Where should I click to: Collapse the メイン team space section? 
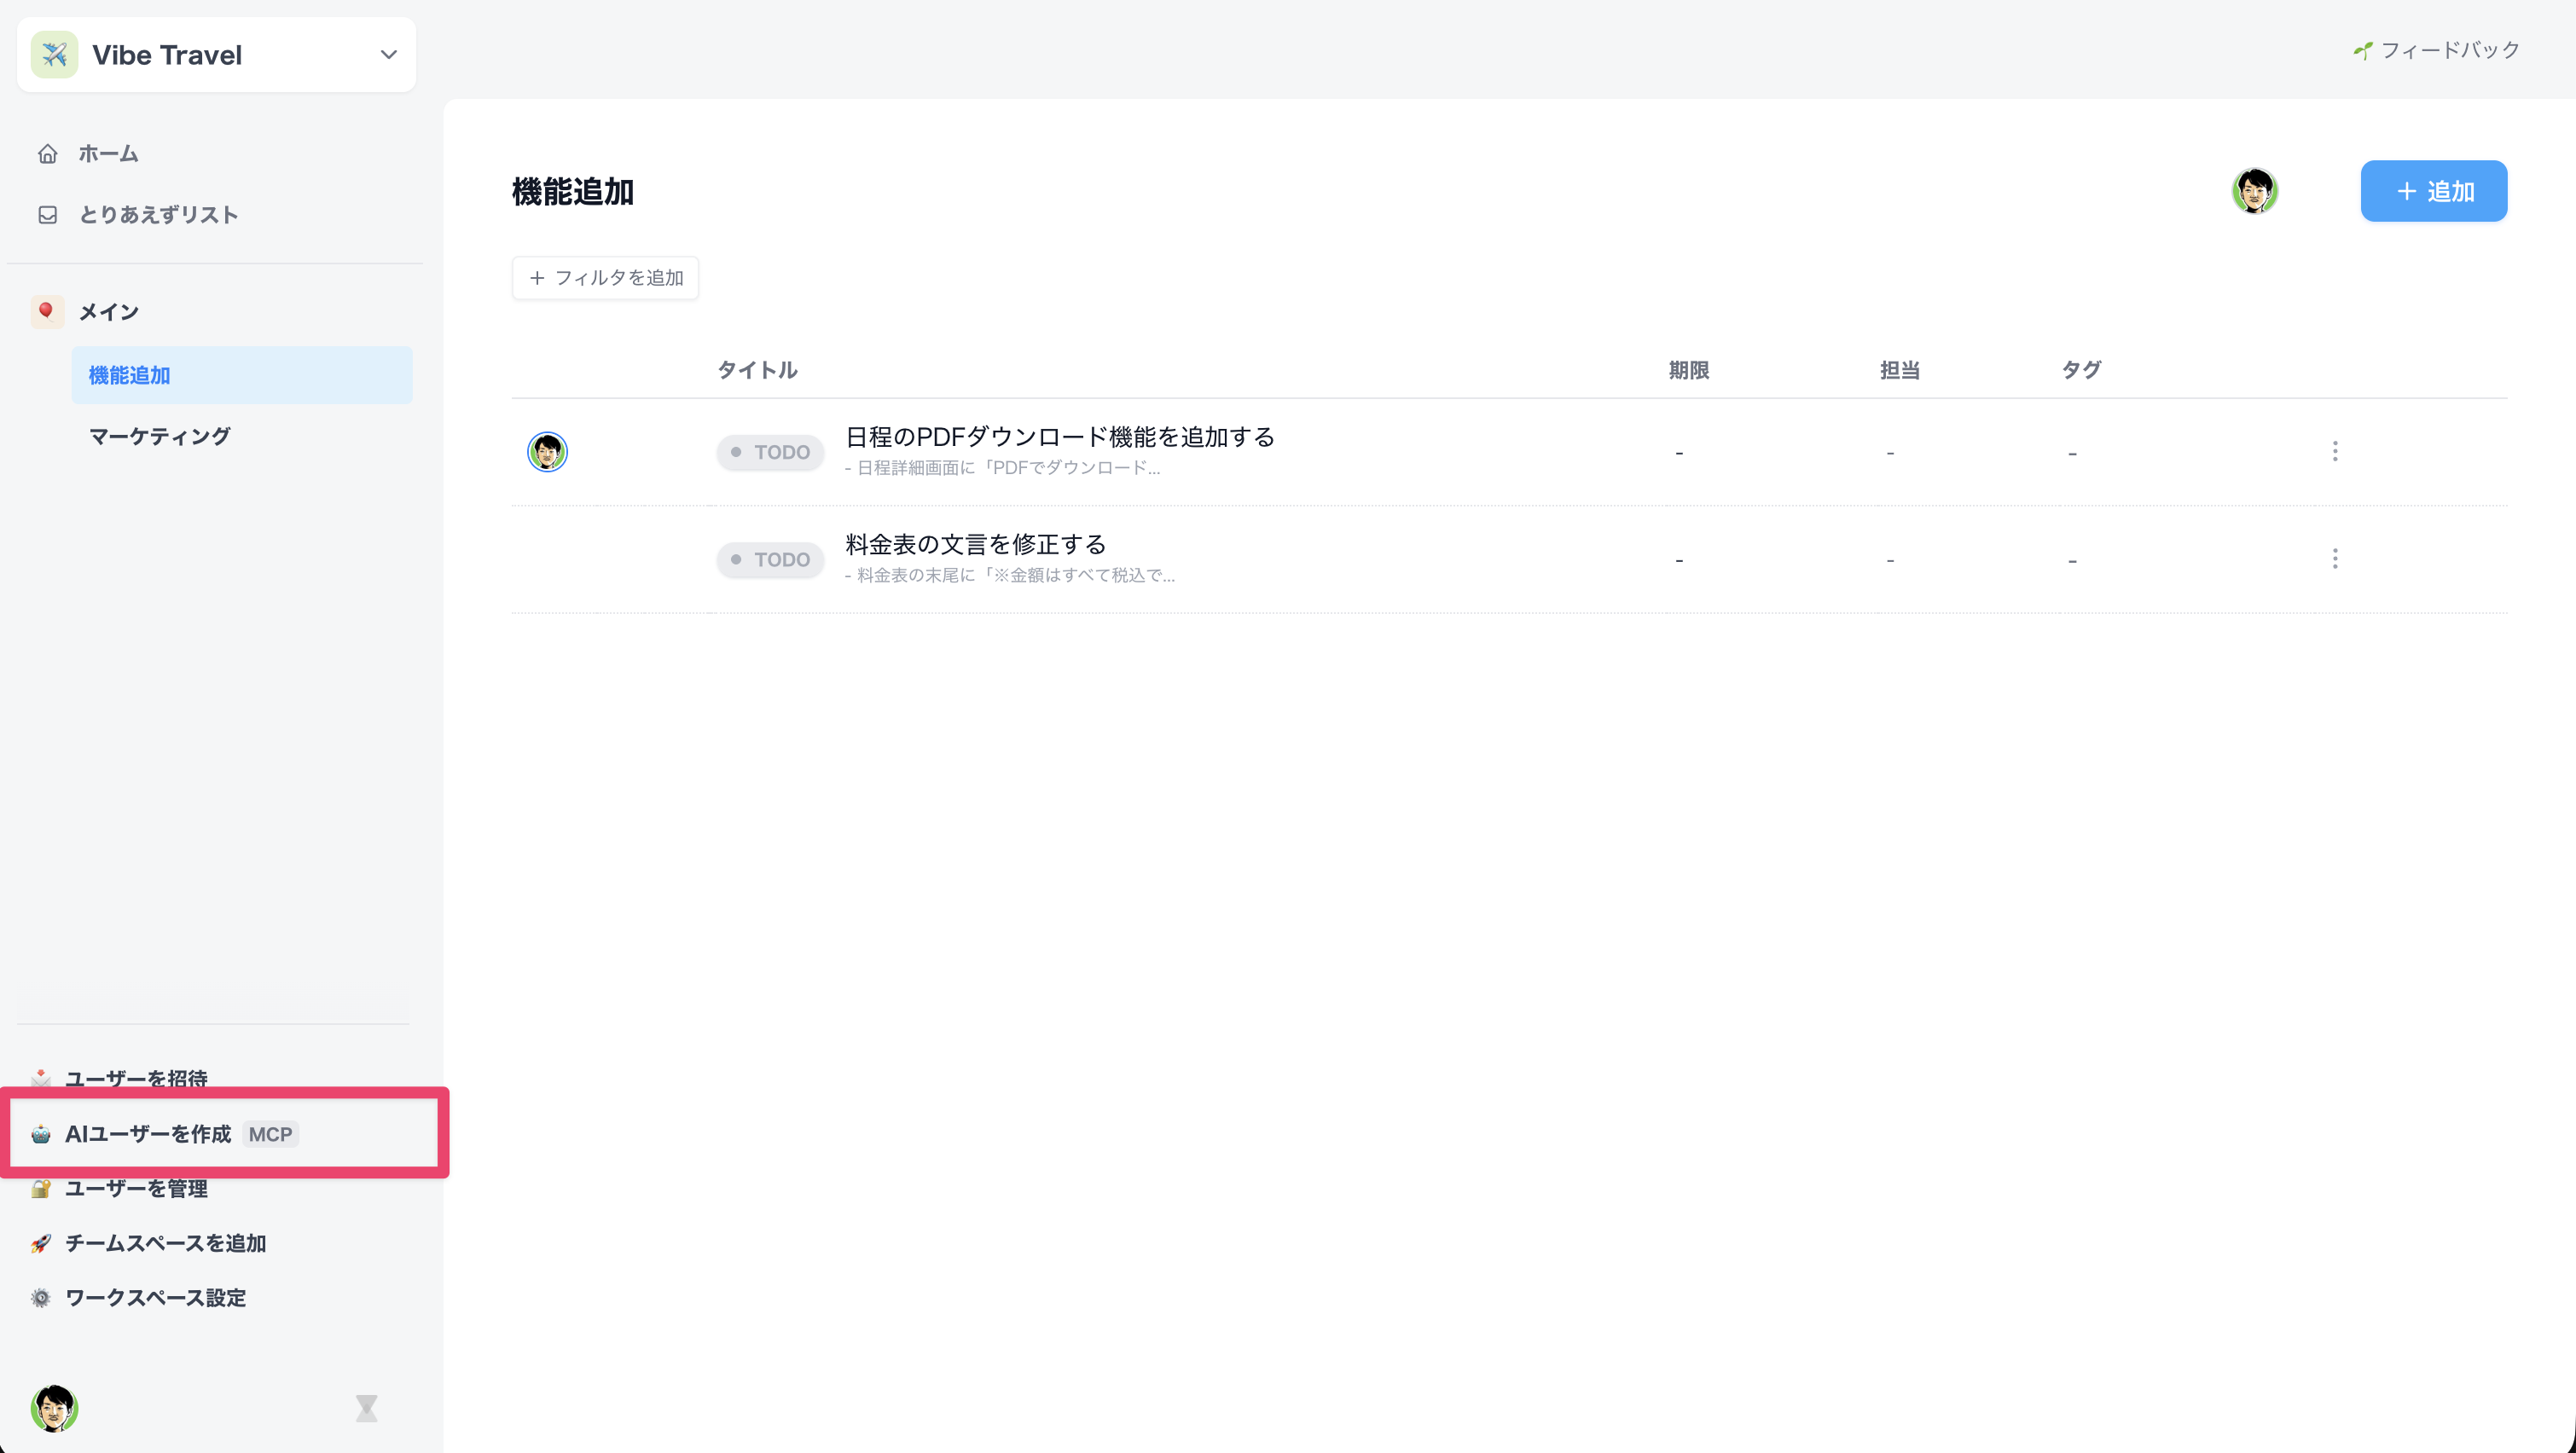coord(109,312)
